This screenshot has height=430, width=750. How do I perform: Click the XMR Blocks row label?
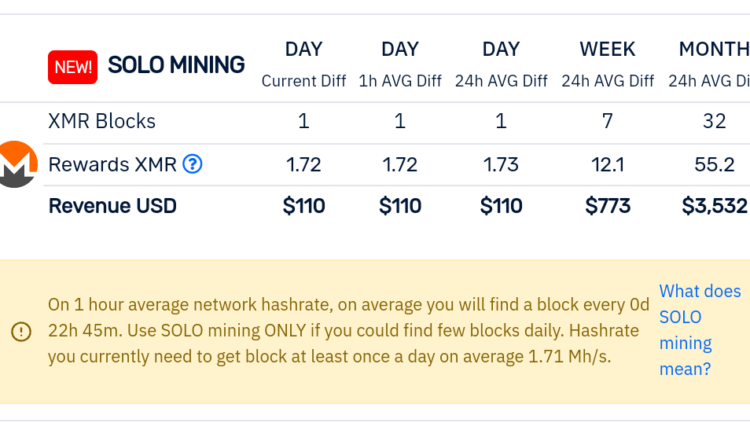tap(102, 122)
